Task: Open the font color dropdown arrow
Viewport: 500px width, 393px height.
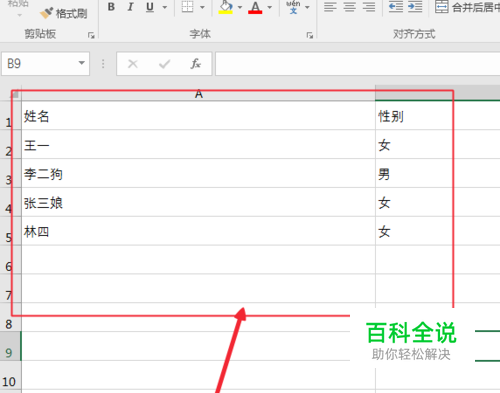Action: coord(270,7)
